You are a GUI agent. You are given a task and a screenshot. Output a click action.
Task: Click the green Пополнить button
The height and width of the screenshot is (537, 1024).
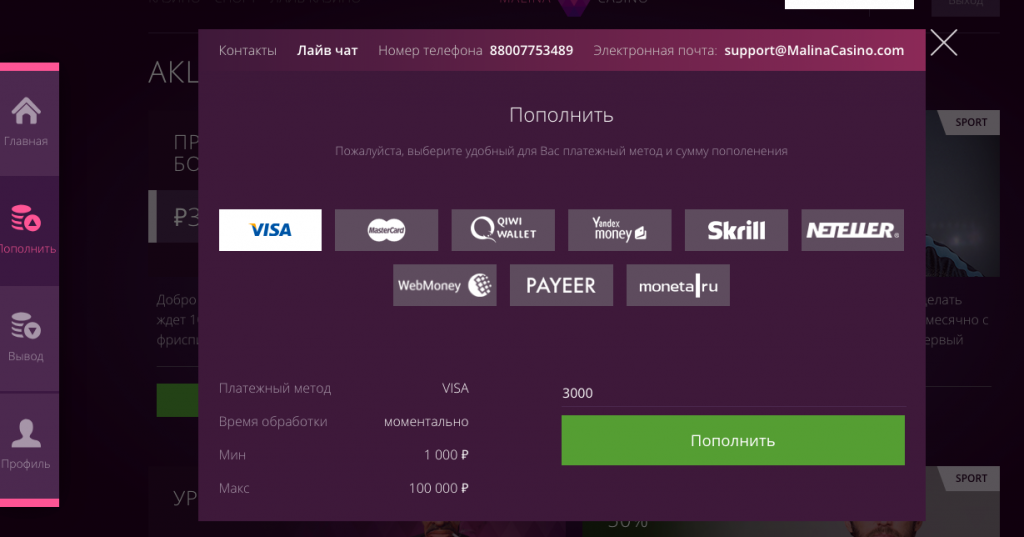pyautogui.click(x=732, y=440)
